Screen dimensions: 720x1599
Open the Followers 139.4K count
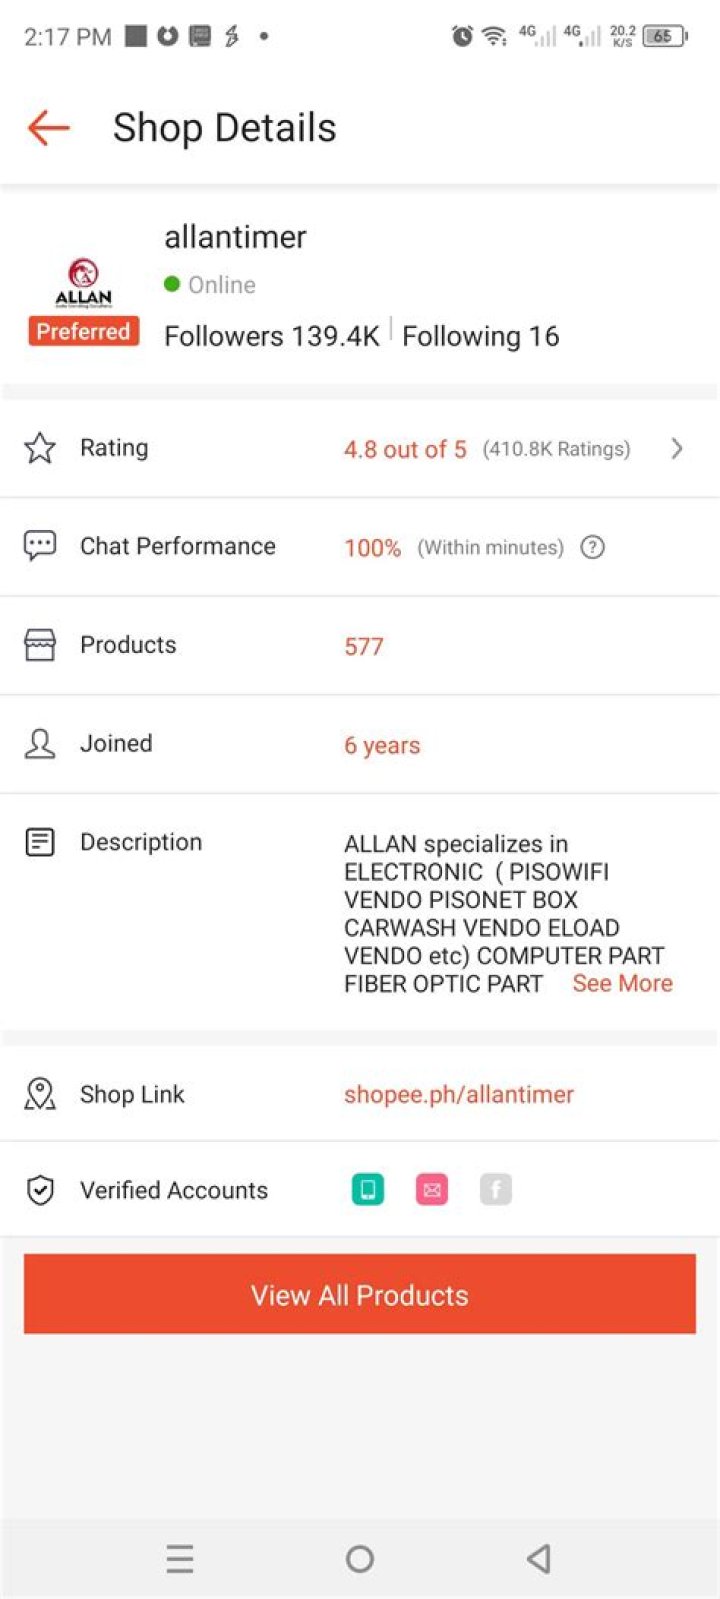click(x=272, y=336)
